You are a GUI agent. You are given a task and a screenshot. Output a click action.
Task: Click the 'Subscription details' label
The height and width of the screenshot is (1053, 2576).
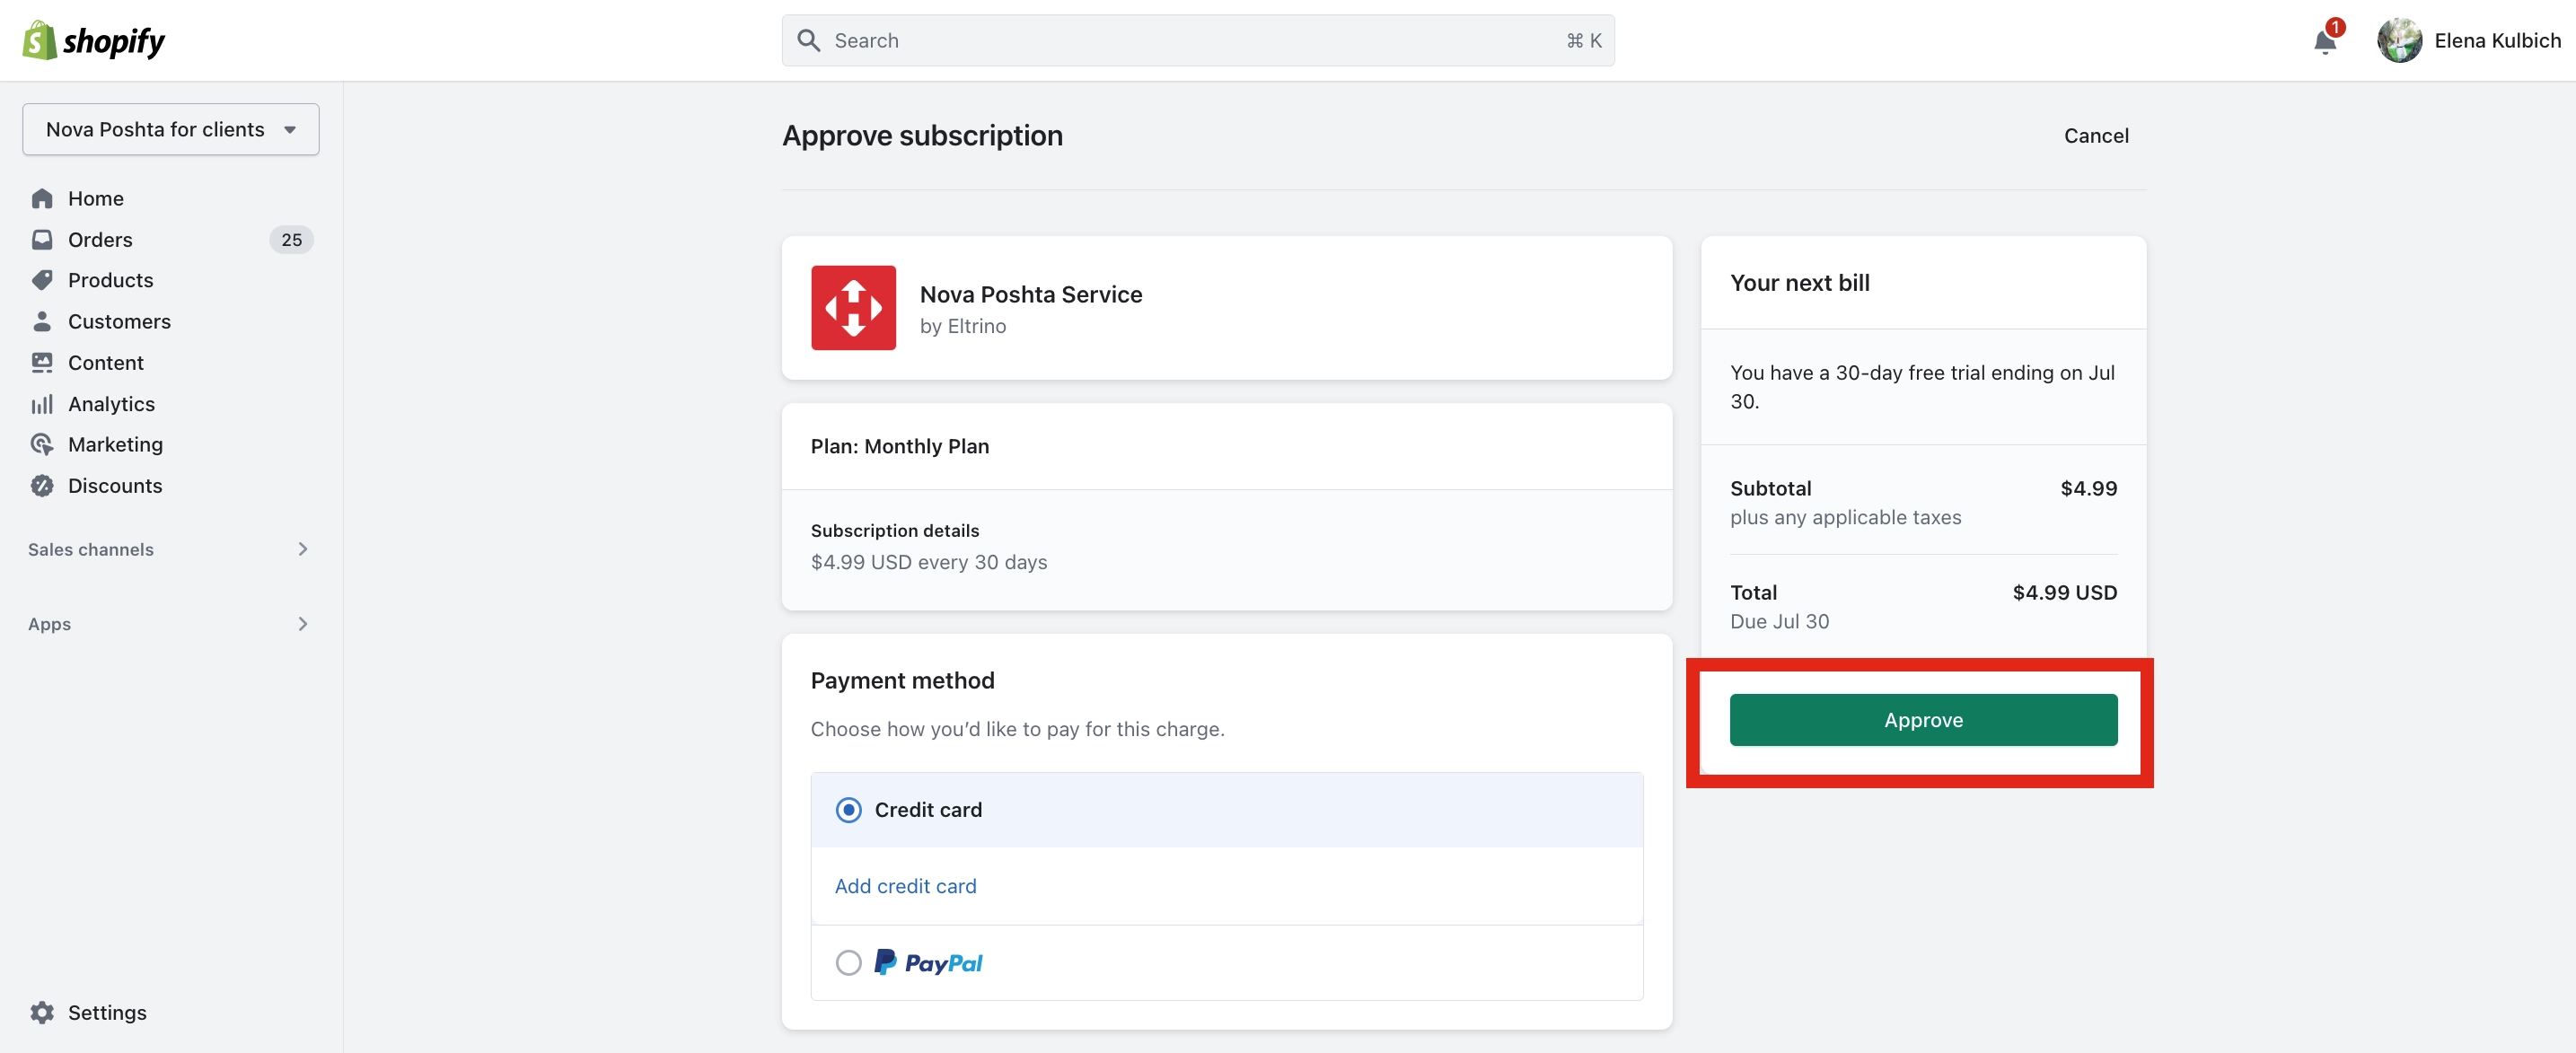pyautogui.click(x=894, y=531)
